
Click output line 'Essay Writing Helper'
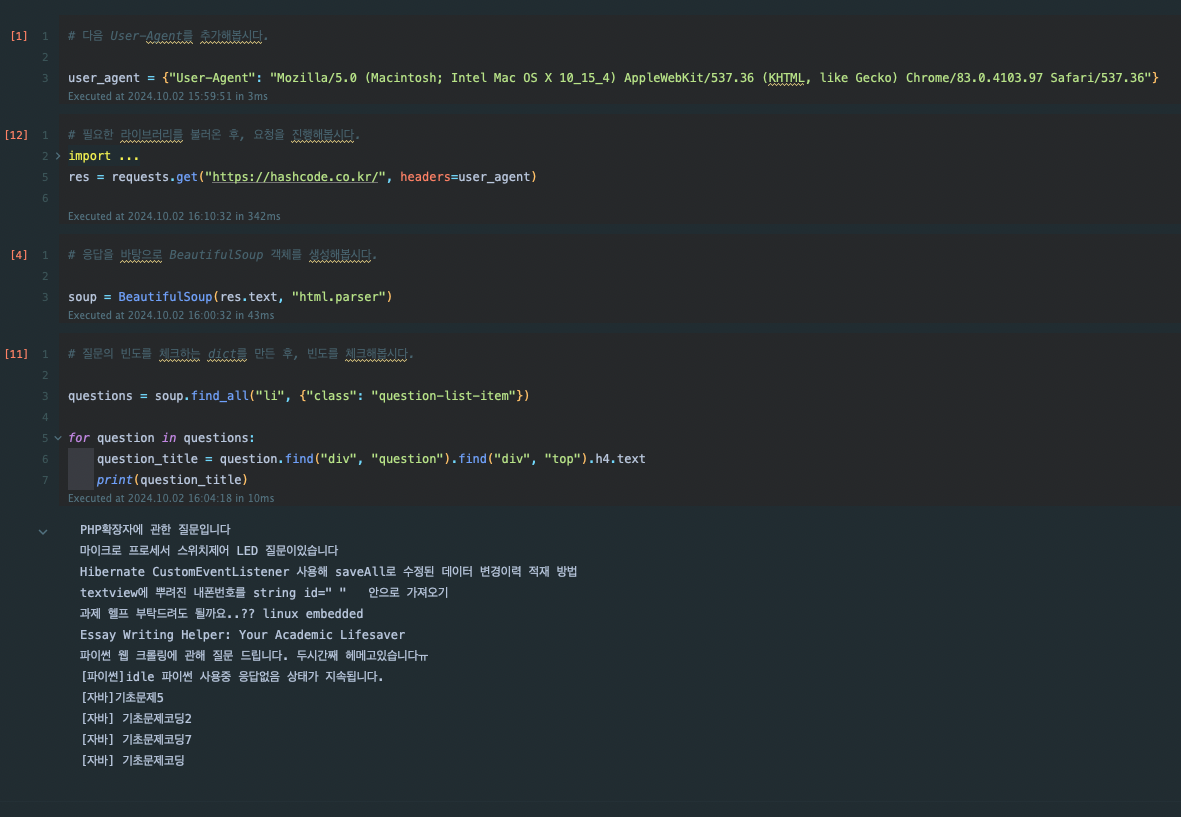tap(243, 635)
